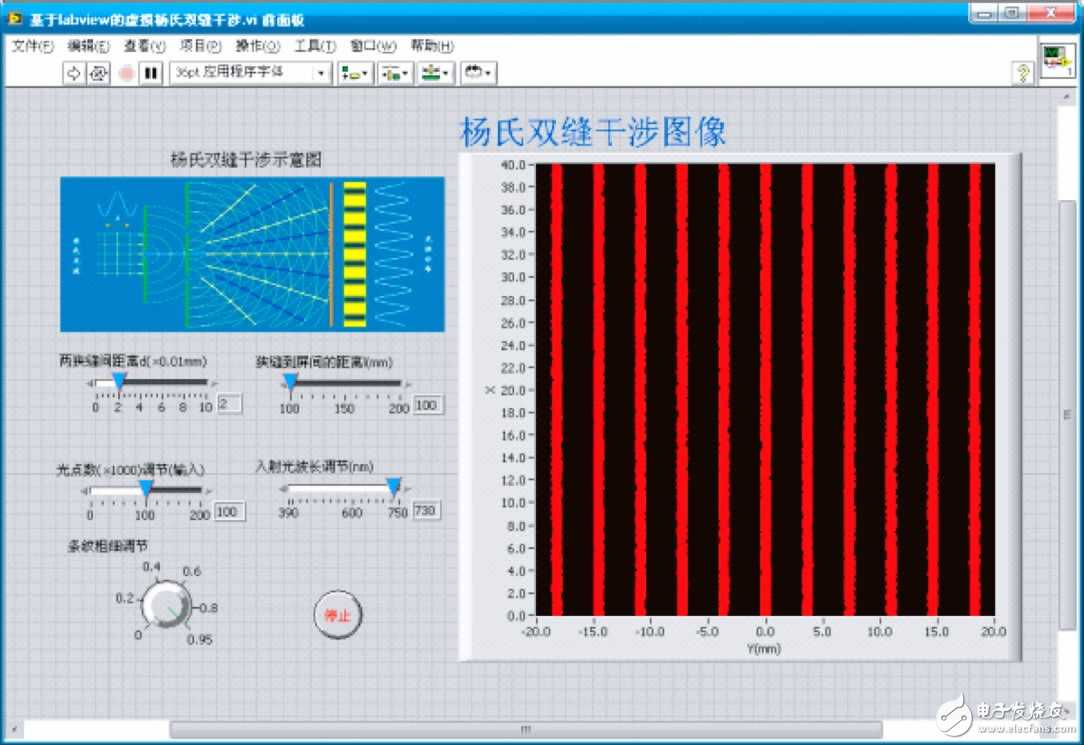Show the context help question mark
The width and height of the screenshot is (1084, 745).
pos(1022,72)
